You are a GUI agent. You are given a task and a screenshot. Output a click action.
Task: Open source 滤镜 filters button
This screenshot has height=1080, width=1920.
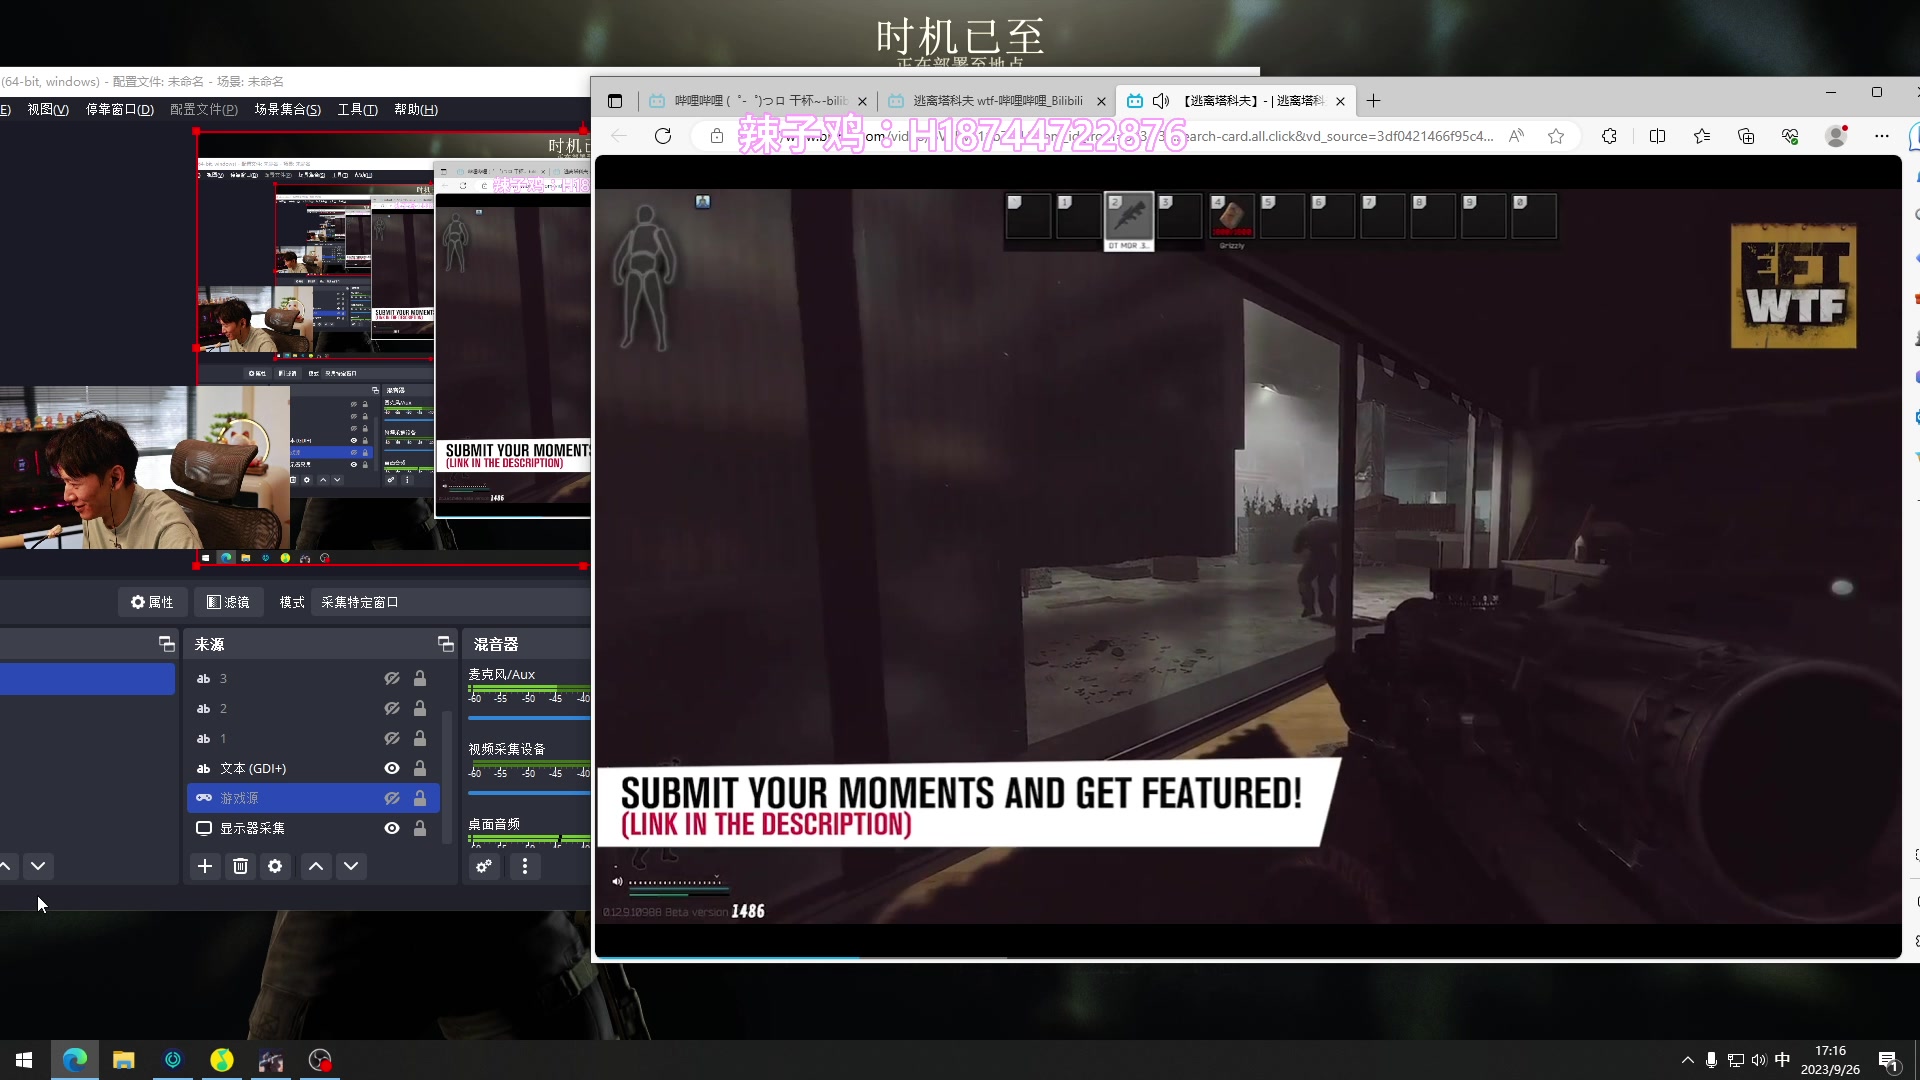point(228,602)
